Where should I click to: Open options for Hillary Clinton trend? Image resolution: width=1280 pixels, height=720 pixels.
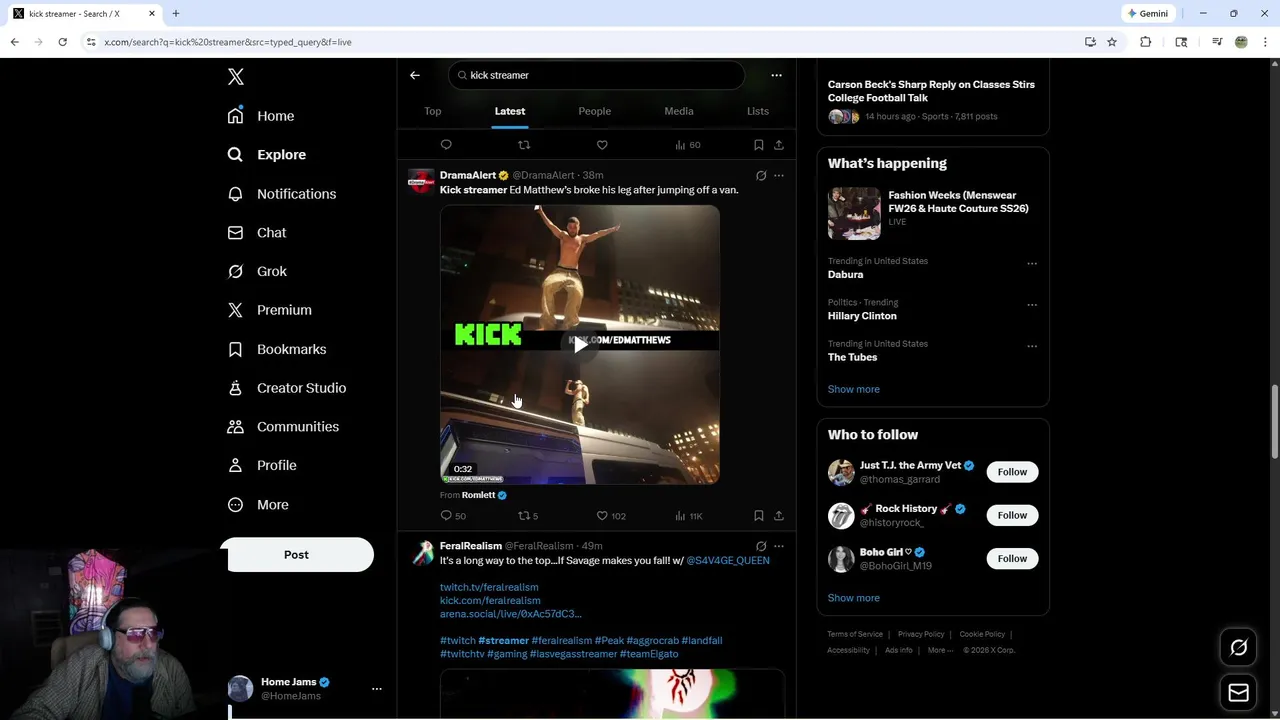1032,305
